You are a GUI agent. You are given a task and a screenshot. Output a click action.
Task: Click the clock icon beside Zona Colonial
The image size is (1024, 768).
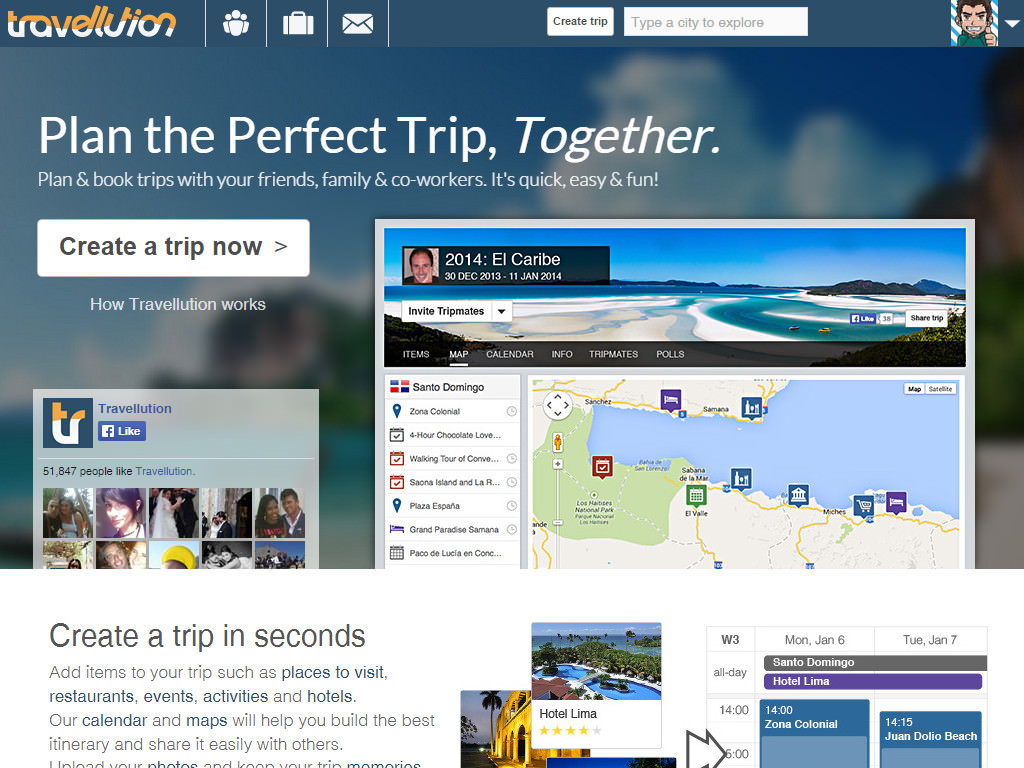(511, 411)
